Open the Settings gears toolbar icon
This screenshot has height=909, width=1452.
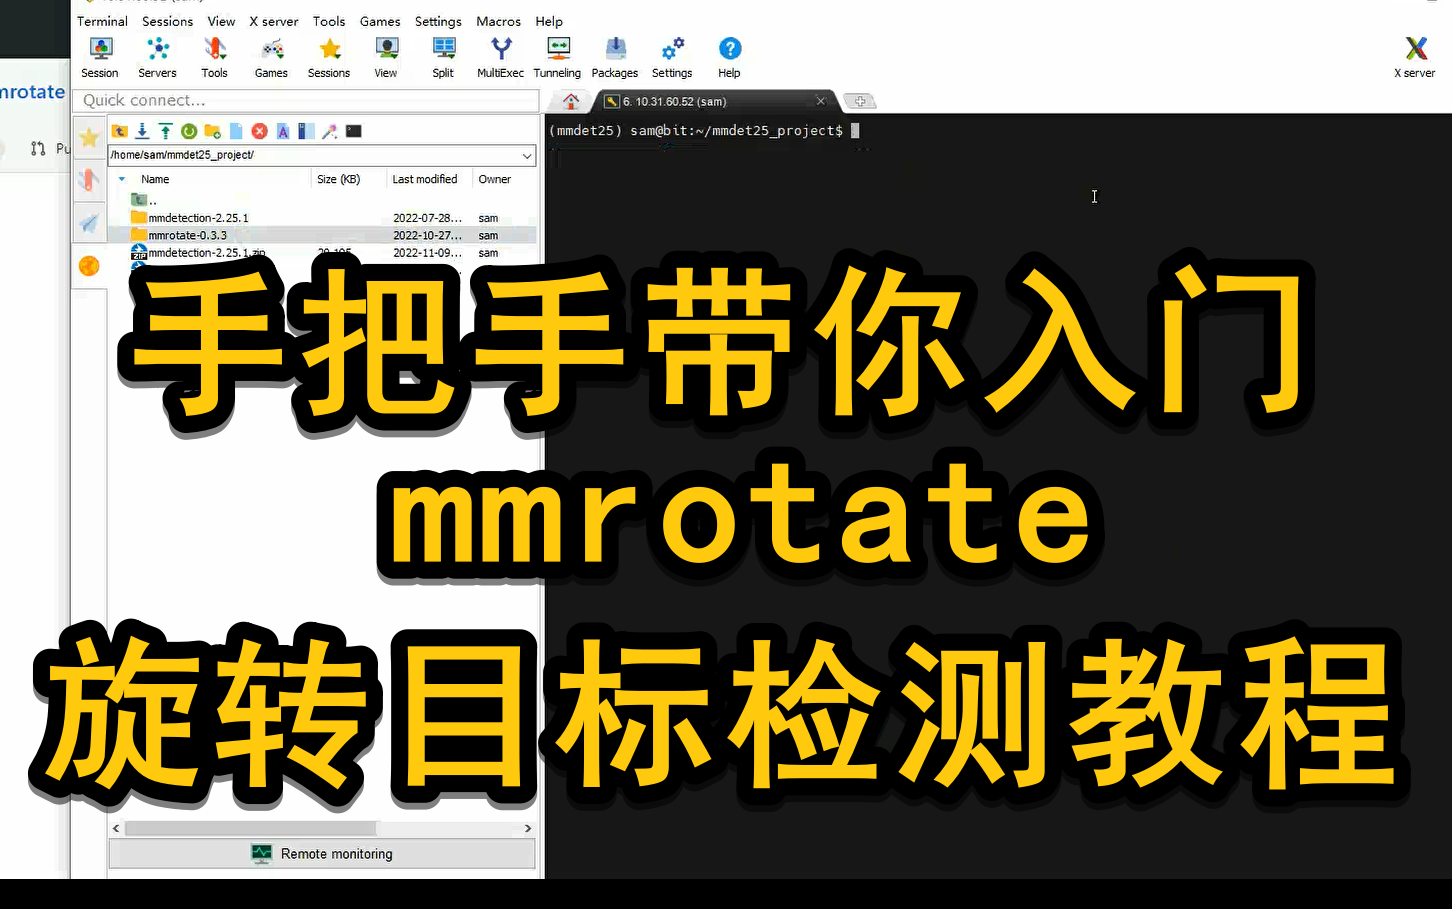click(x=672, y=57)
